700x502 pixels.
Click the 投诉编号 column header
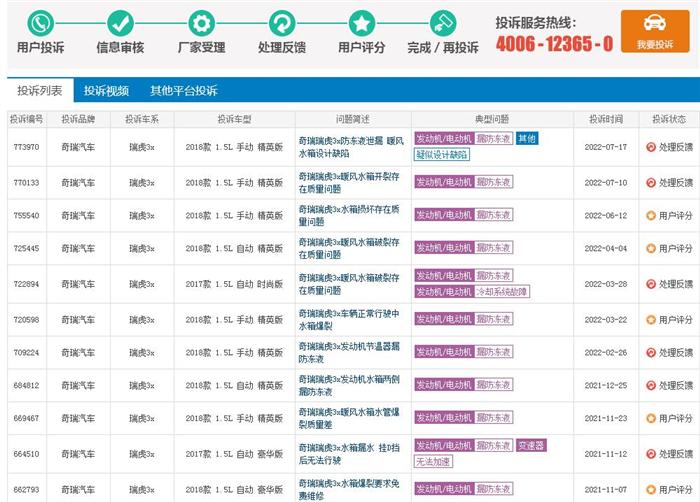[26, 119]
